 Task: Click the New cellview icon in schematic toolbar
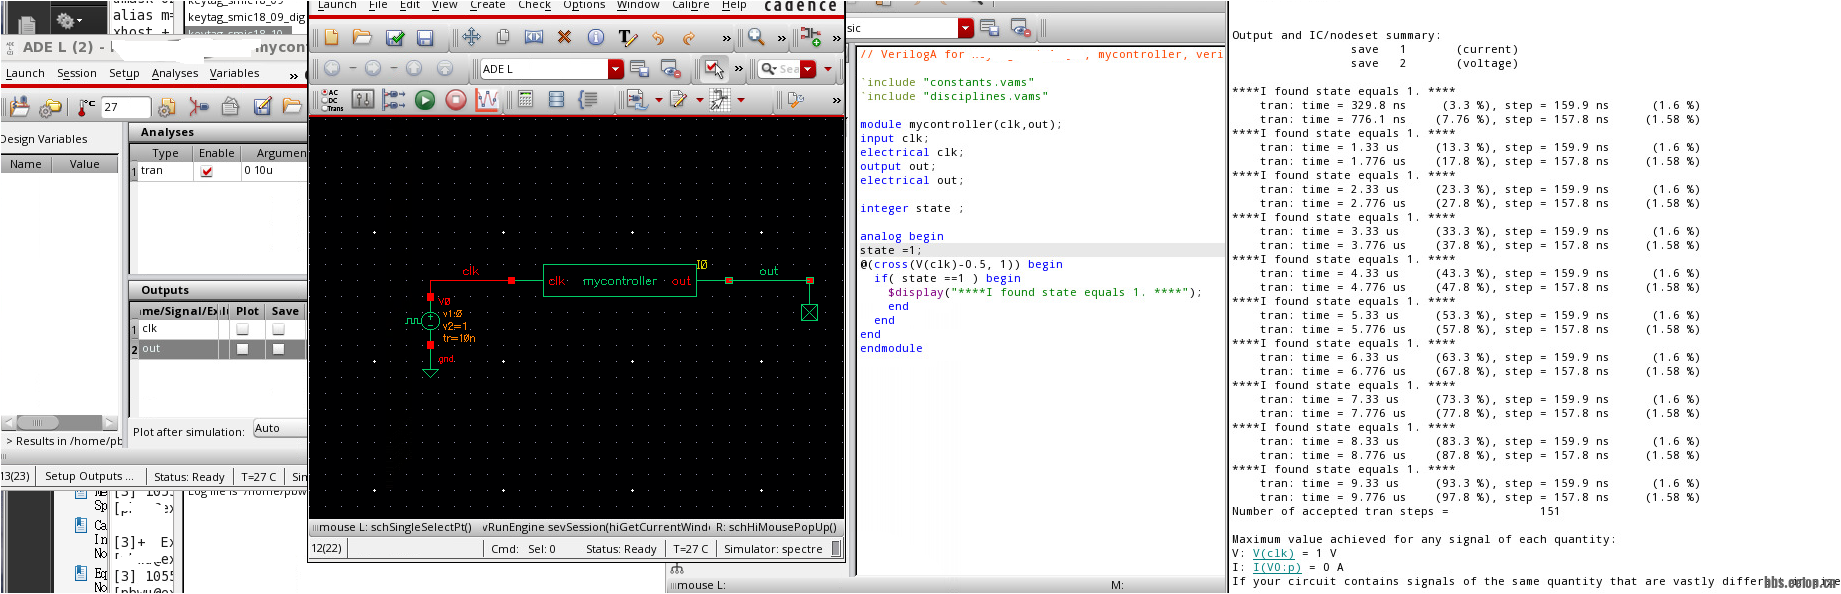pos(331,38)
